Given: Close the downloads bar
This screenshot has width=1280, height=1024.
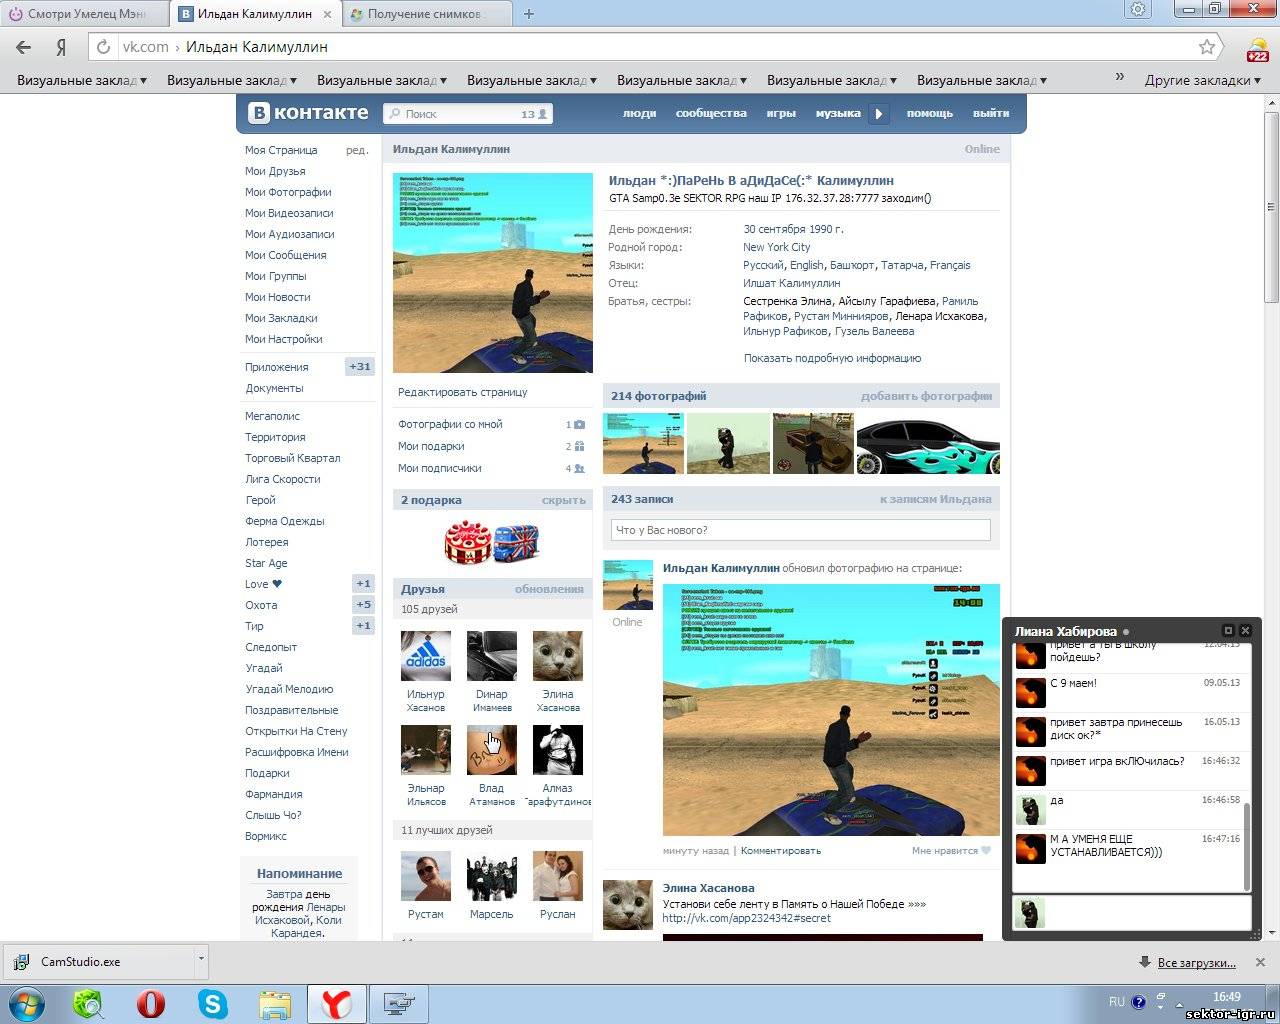Looking at the screenshot, I should (x=1262, y=962).
